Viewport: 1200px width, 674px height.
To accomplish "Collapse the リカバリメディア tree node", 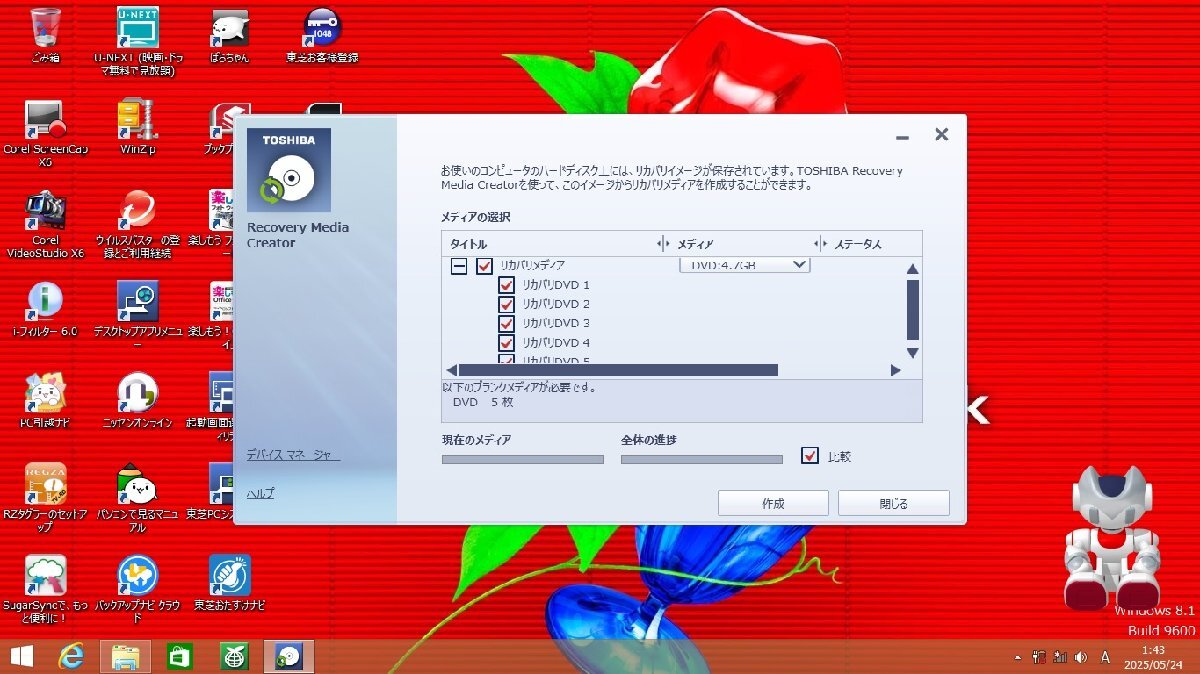I will 458,266.
